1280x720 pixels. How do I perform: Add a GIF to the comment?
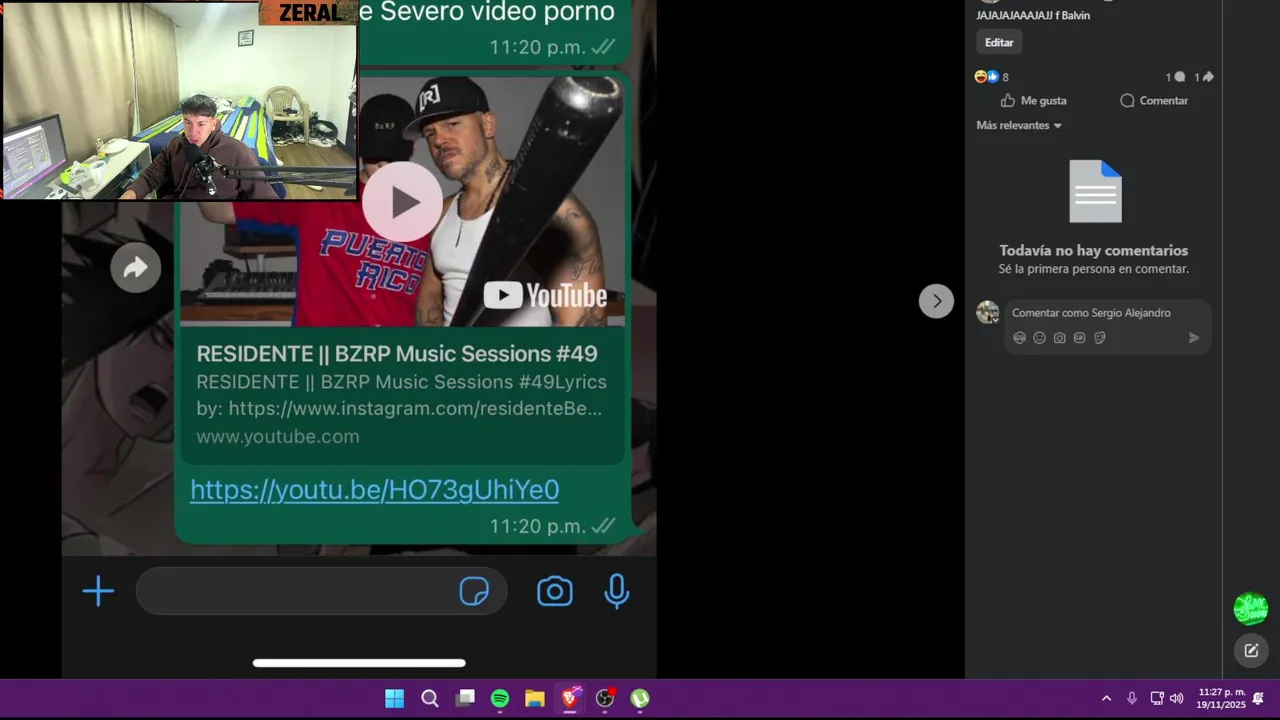click(x=1079, y=338)
